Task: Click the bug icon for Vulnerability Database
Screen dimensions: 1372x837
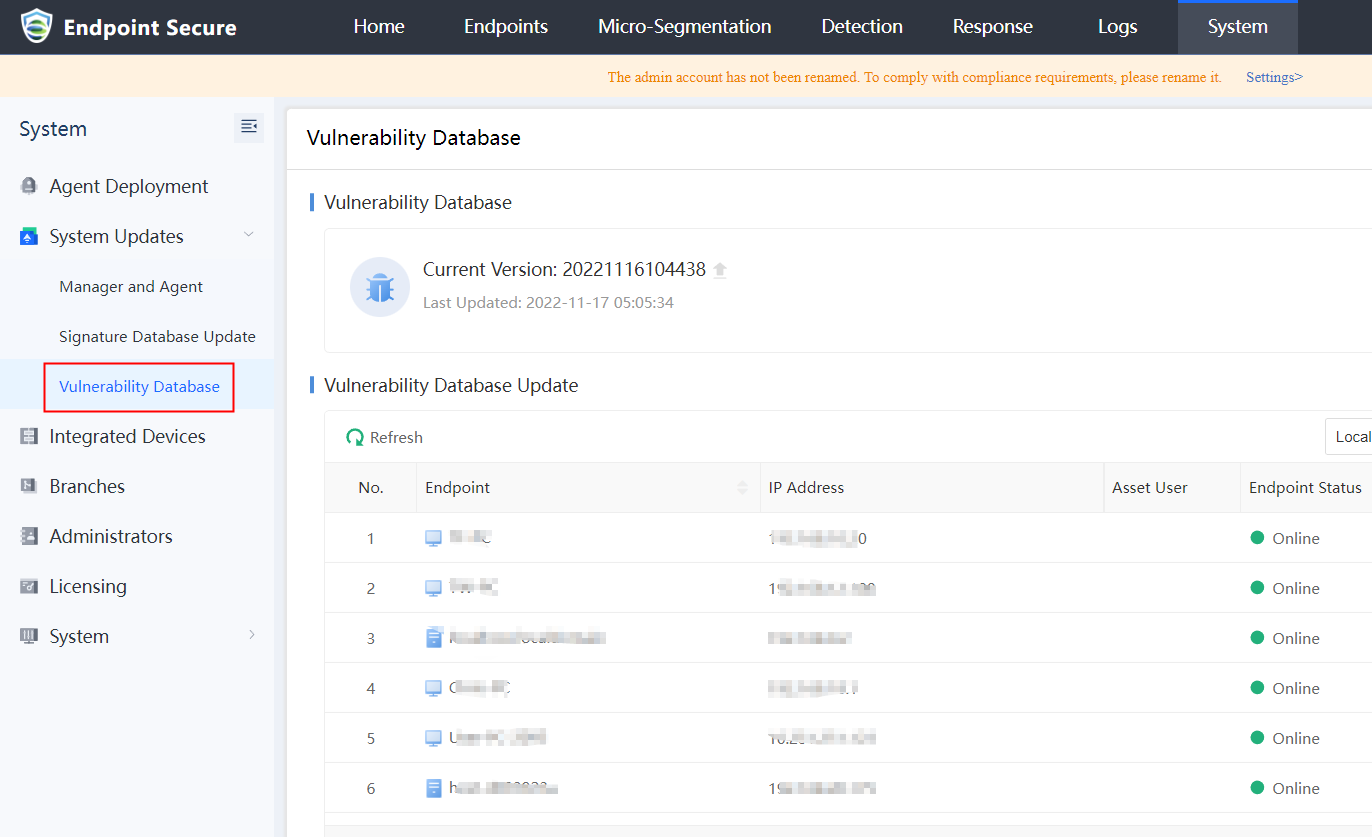Action: [380, 287]
